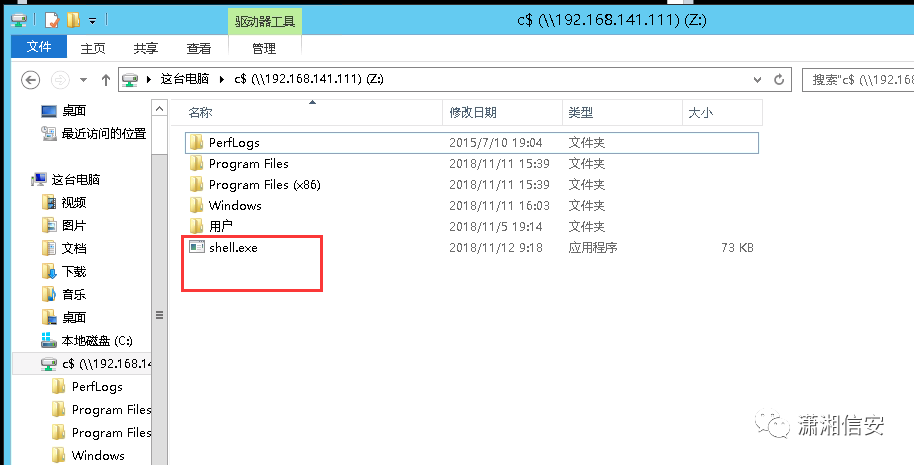This screenshot has height=465, width=914.
Task: Go up one level with Up arrow
Action: [x=106, y=80]
